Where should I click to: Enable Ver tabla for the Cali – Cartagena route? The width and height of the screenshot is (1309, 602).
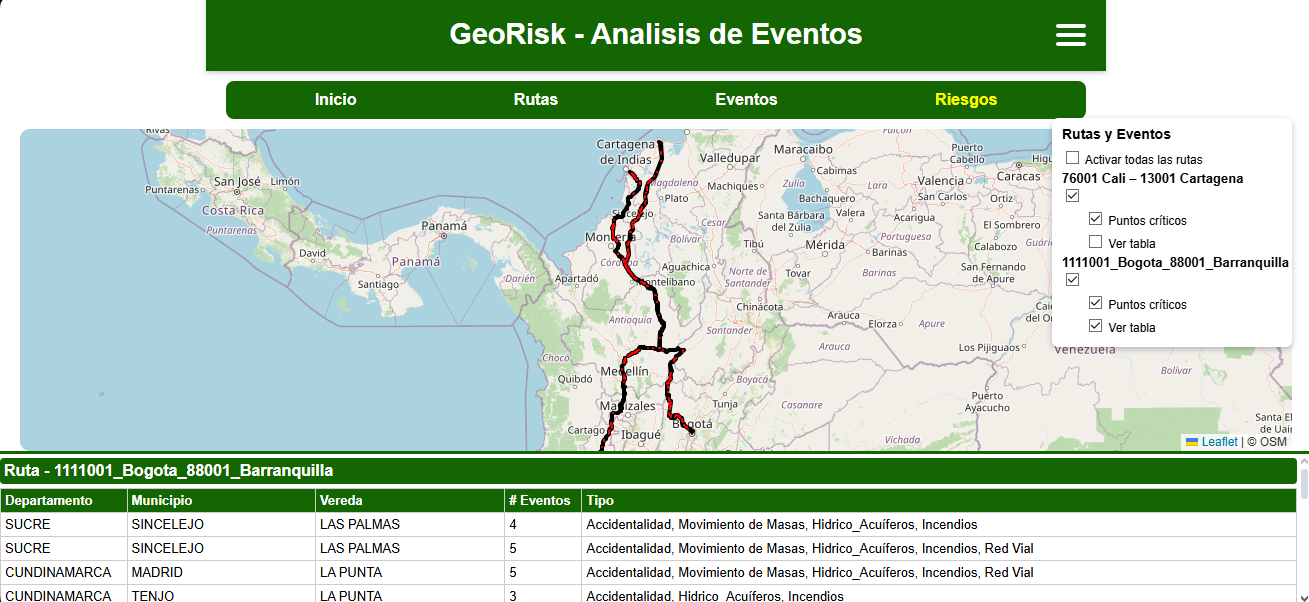click(x=1095, y=242)
